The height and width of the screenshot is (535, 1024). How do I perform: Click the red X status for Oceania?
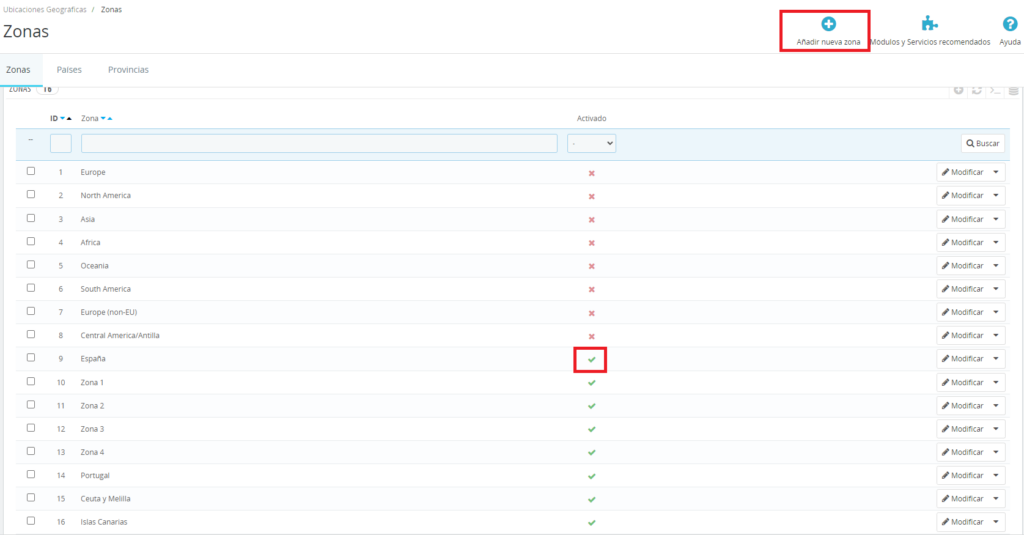point(592,267)
